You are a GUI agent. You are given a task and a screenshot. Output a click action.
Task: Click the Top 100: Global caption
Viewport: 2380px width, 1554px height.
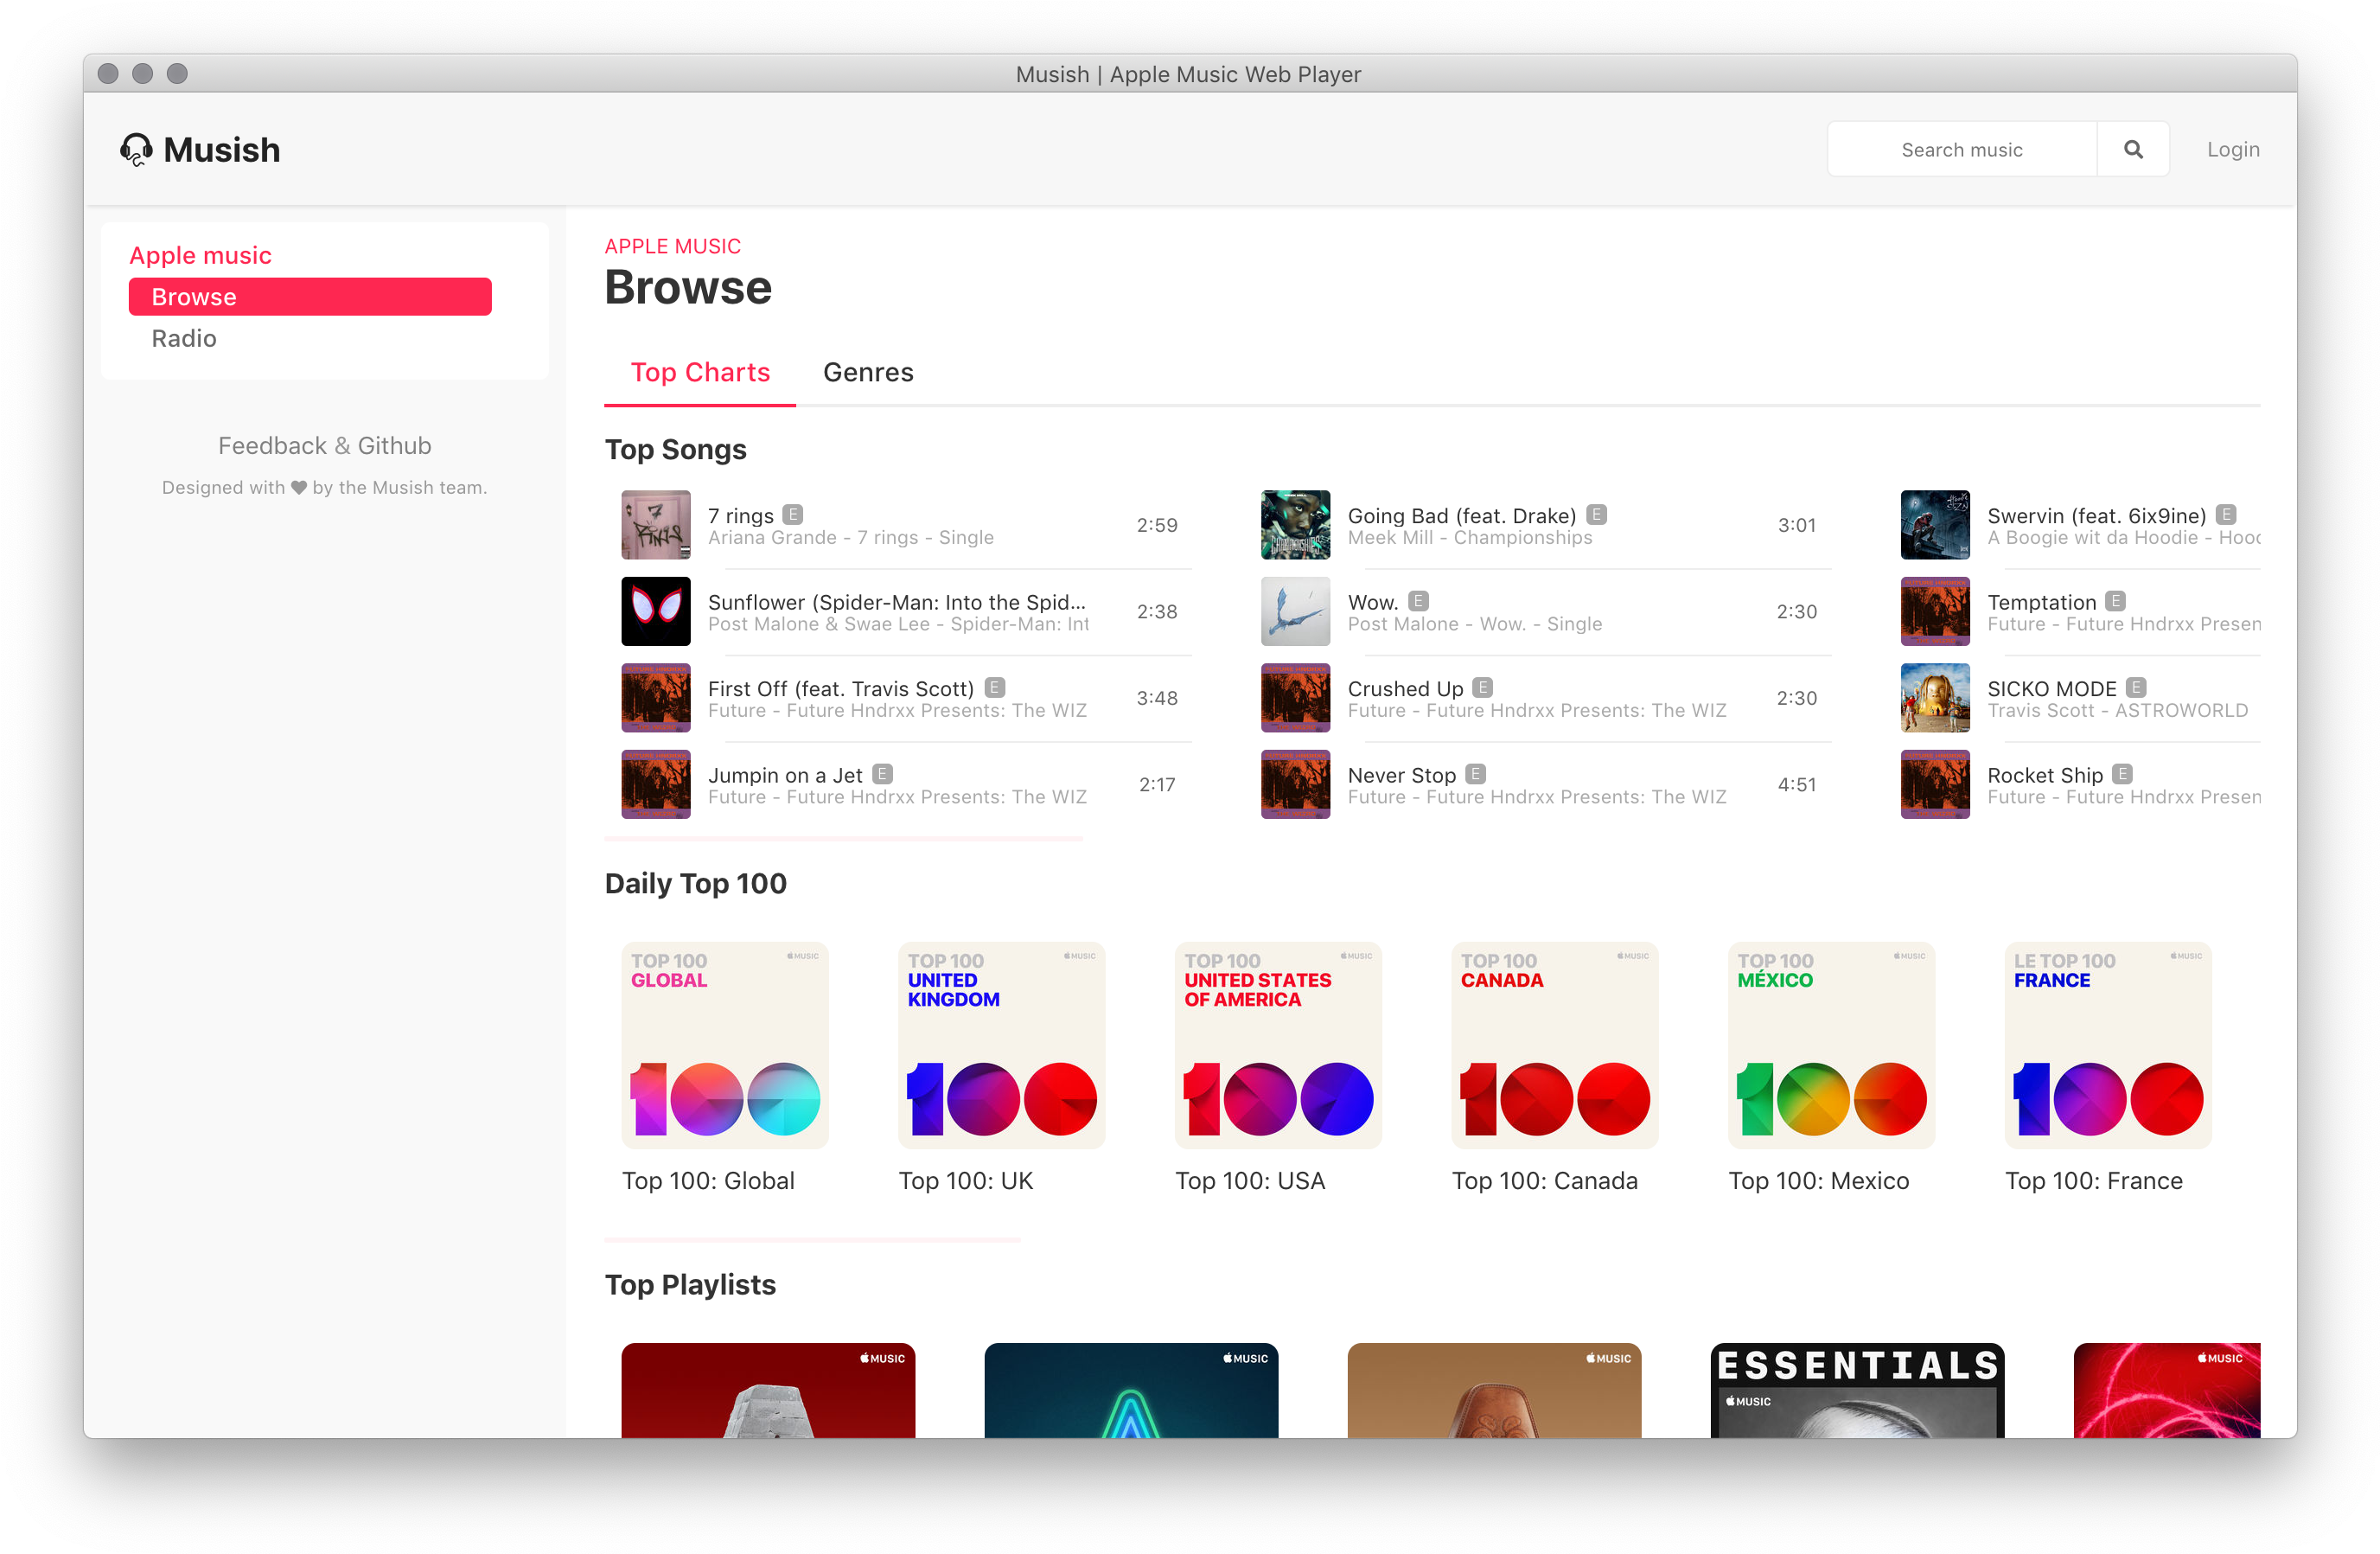tap(708, 1181)
